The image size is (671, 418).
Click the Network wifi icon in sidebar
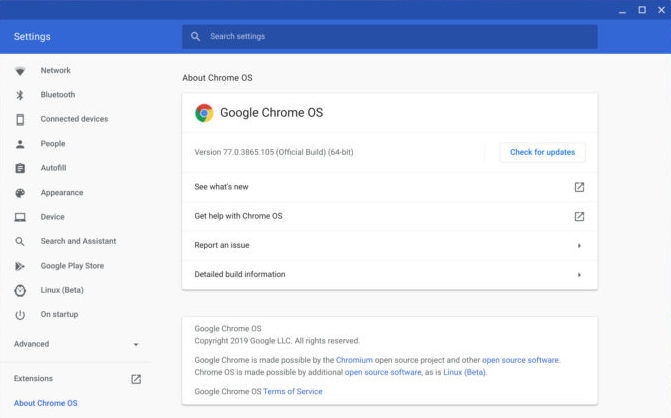(x=20, y=71)
